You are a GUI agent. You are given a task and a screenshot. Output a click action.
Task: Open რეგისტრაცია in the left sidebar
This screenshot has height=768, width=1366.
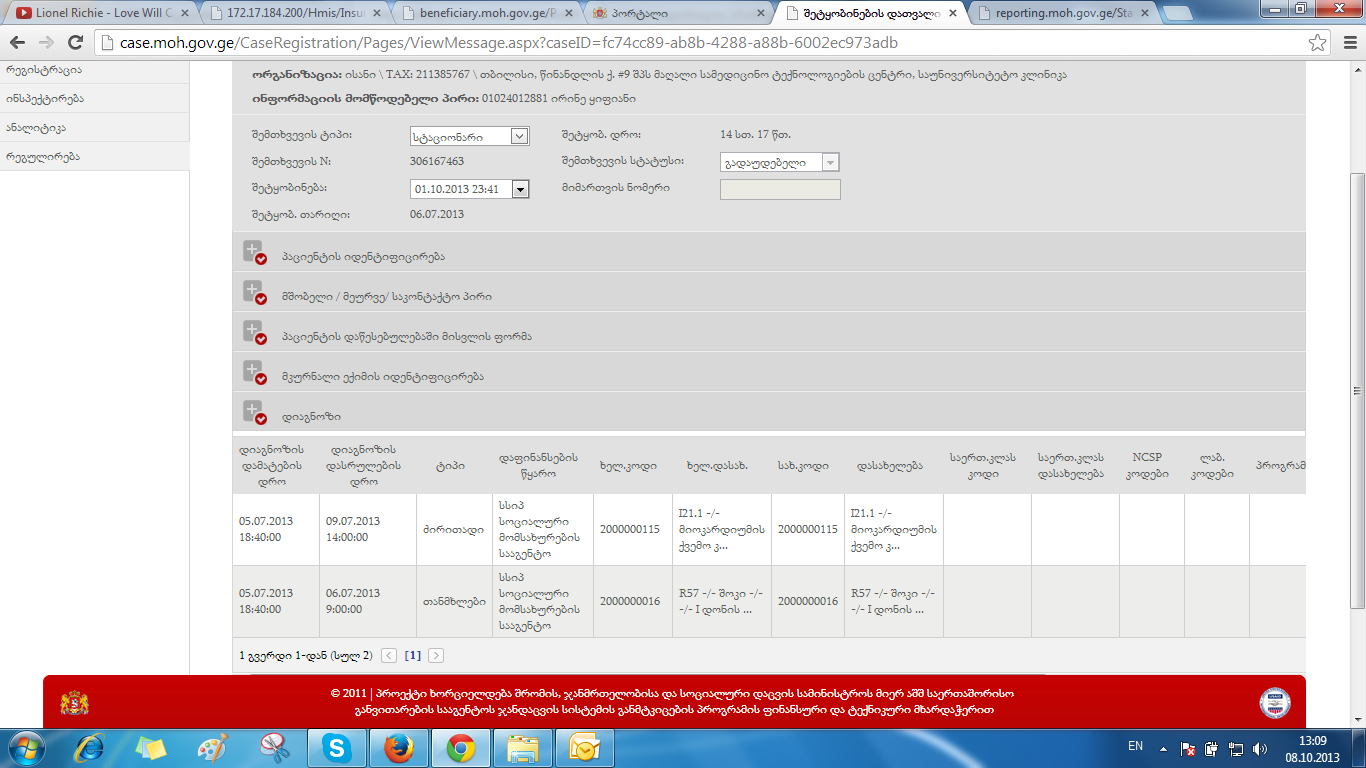pos(44,70)
